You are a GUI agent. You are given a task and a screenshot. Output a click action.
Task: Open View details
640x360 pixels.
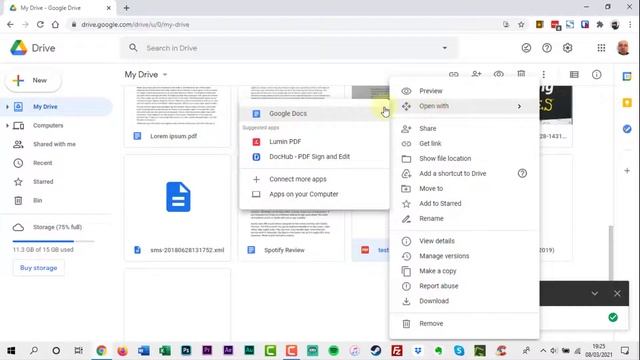pos(464,241)
